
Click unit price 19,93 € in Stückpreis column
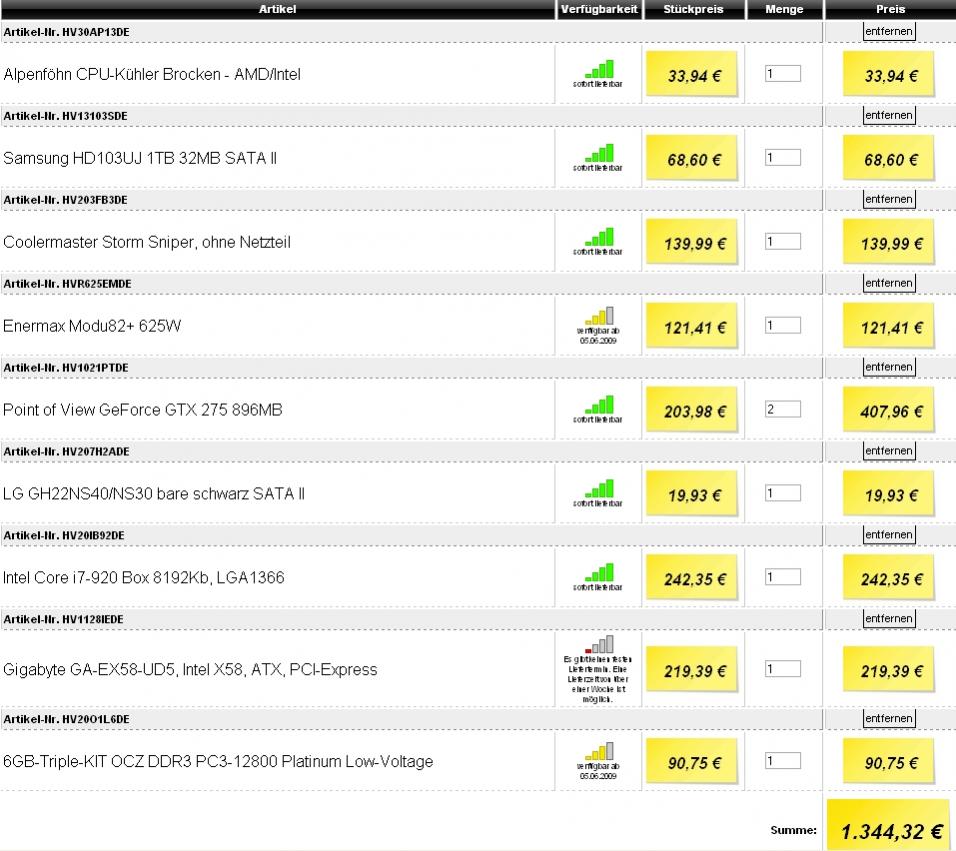click(692, 493)
